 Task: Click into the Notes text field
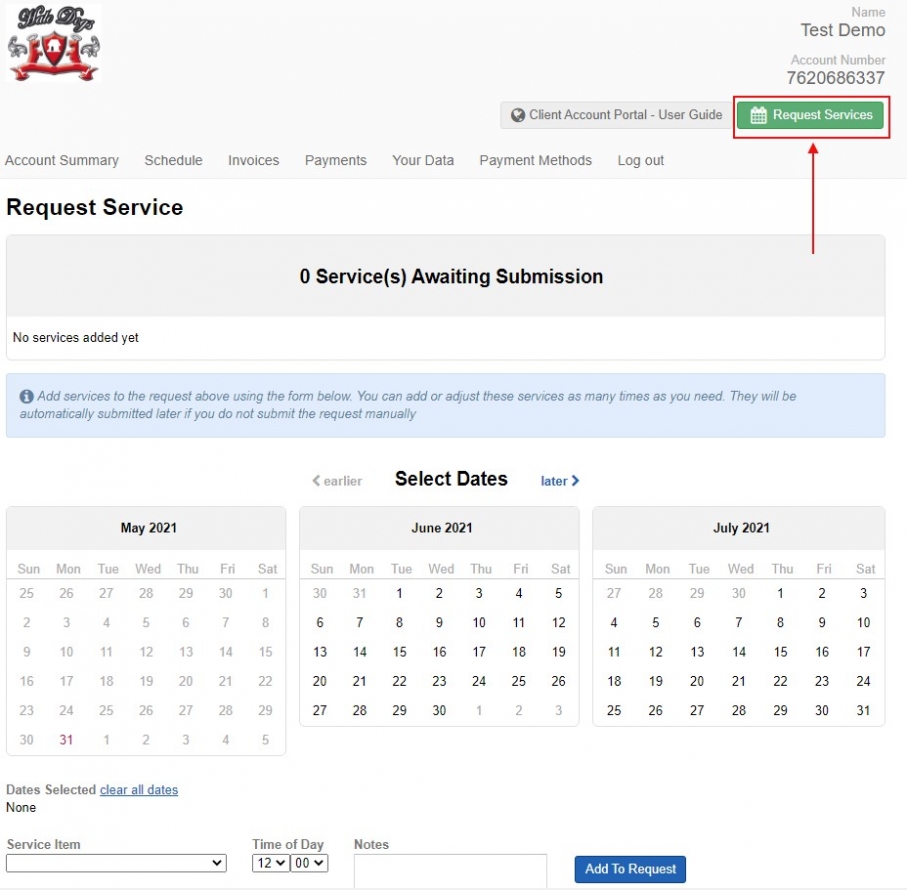(x=450, y=870)
